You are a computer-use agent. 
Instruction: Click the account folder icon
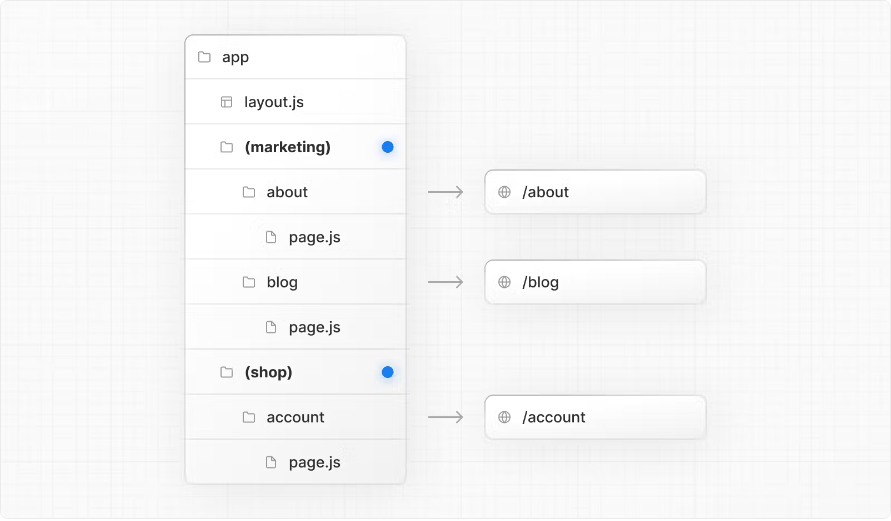click(x=249, y=417)
